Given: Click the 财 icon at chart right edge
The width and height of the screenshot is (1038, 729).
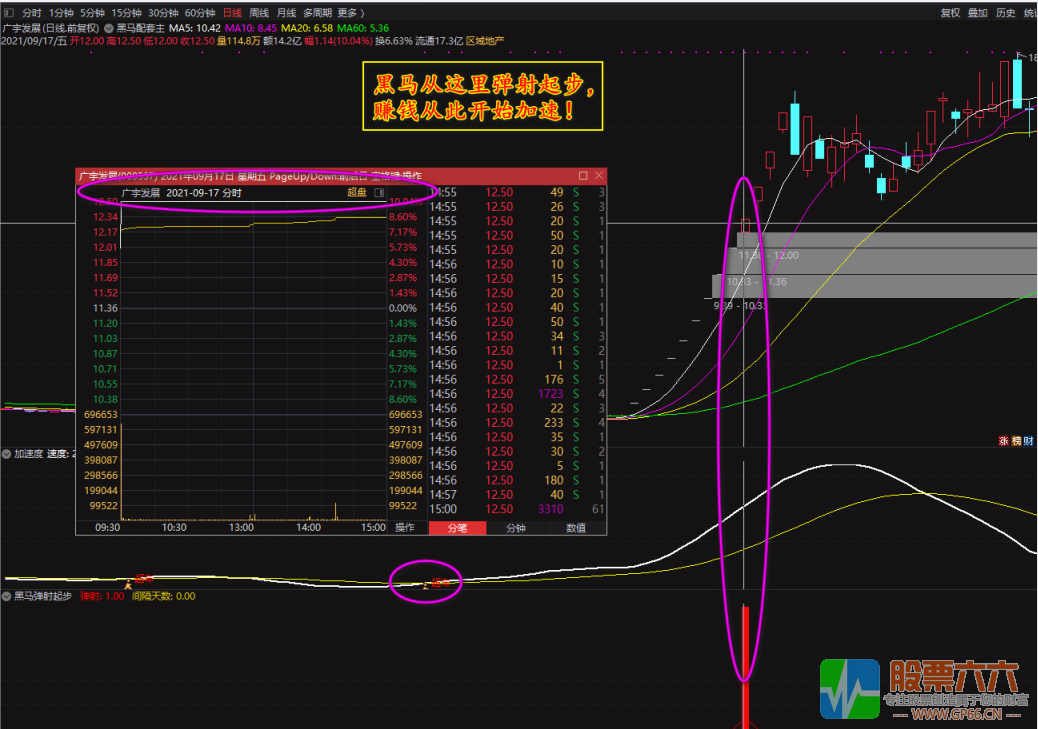Looking at the screenshot, I should pos(1029,441).
